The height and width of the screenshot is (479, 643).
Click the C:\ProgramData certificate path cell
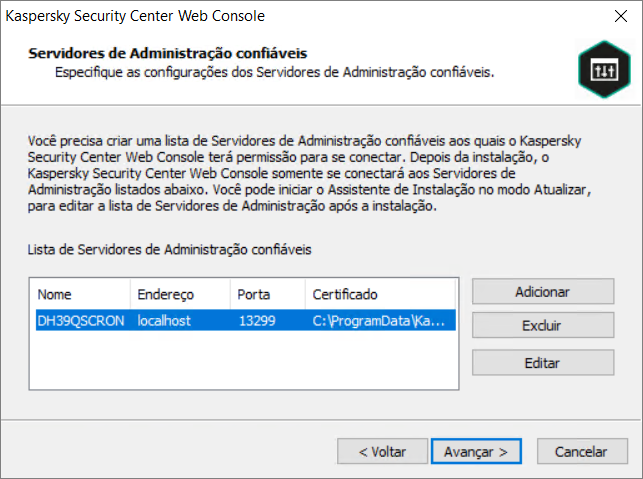(380, 321)
